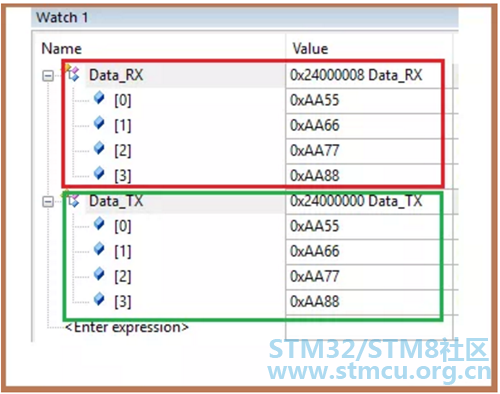
Task: Click the Data_RX array variable icon
Action: pyautogui.click(x=73, y=73)
